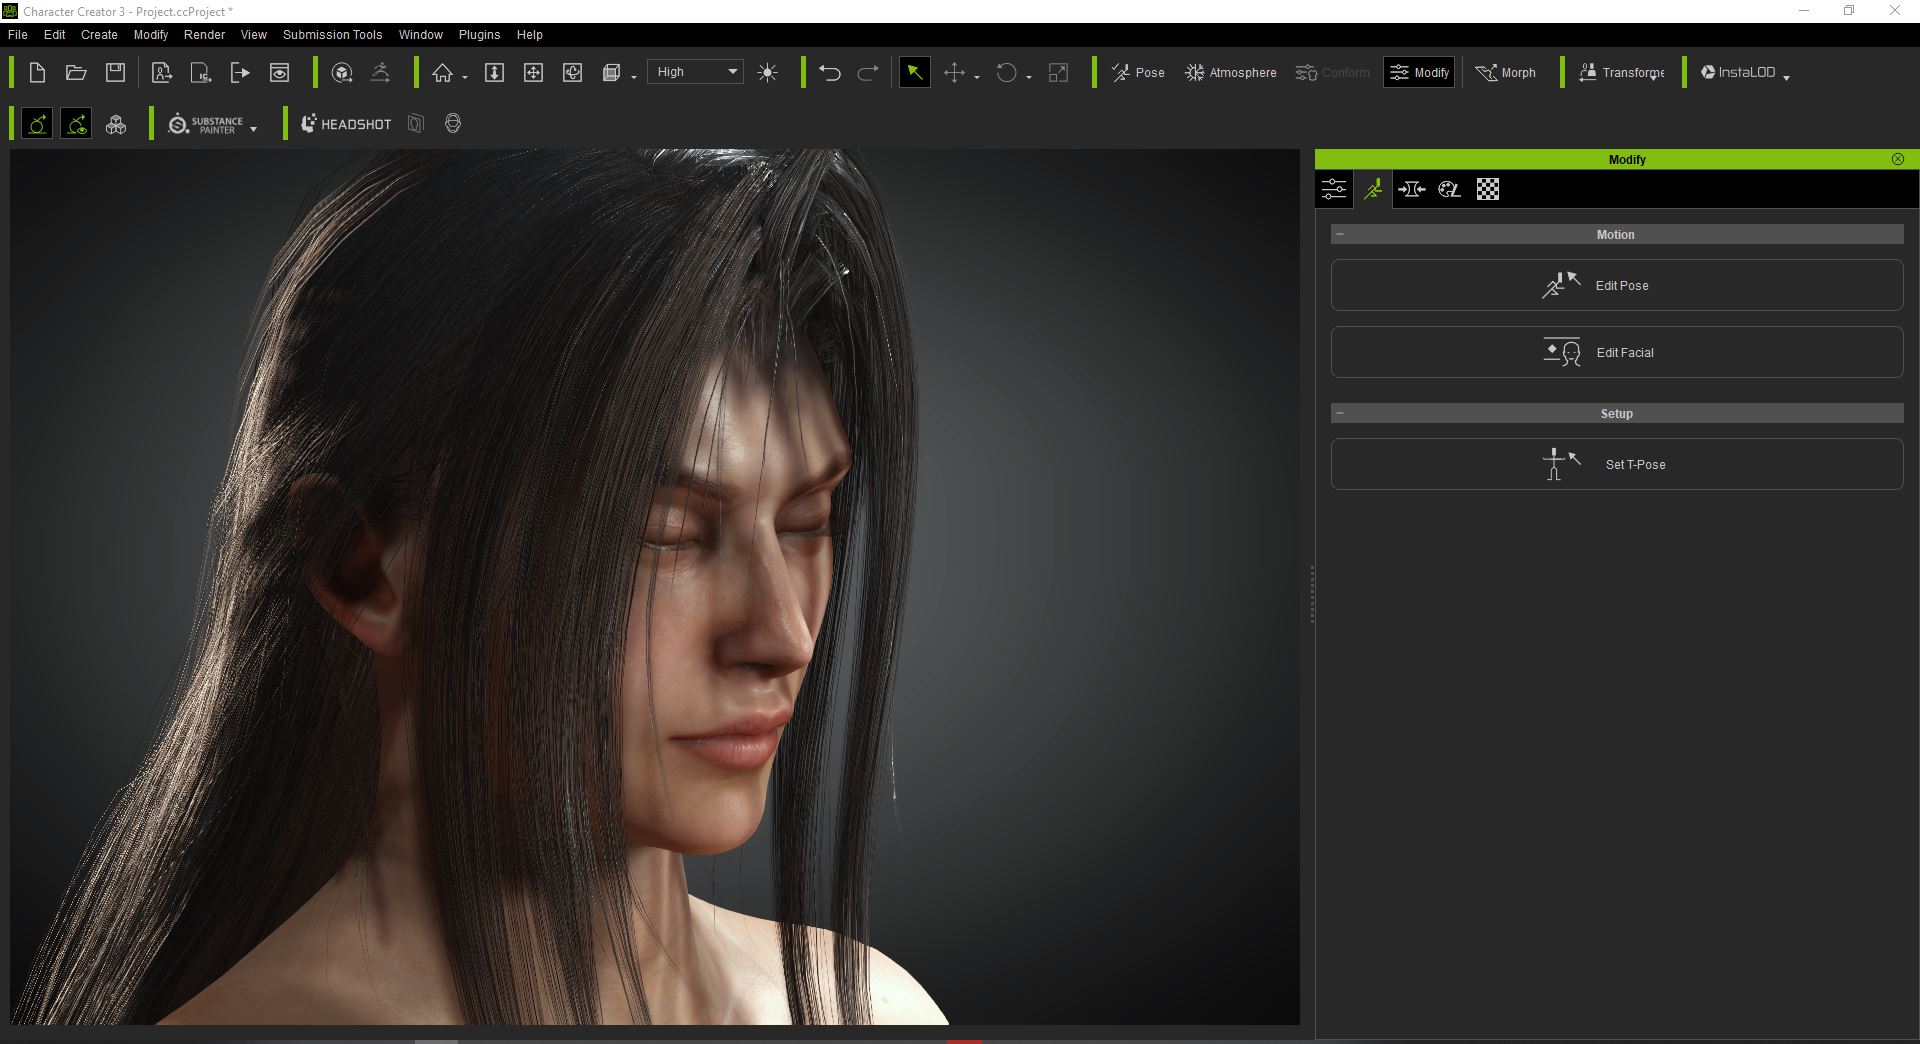Choose the rotate gizmo tool

pyautogui.click(x=1007, y=72)
